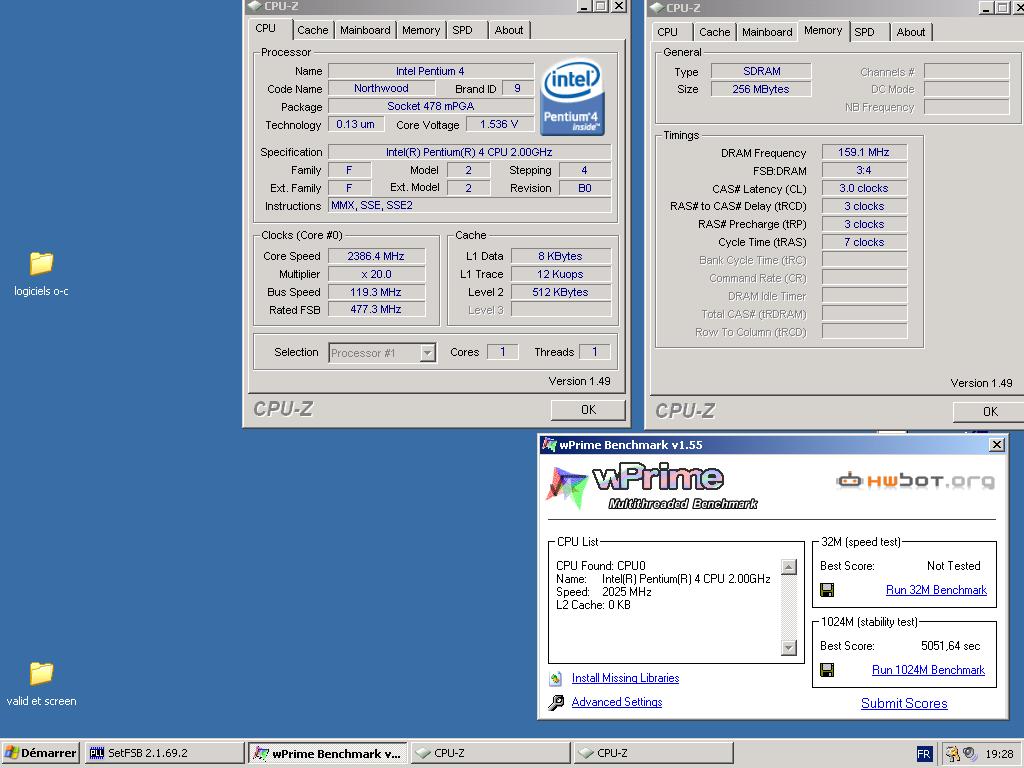Click the FR language indicator in tray

click(923, 754)
